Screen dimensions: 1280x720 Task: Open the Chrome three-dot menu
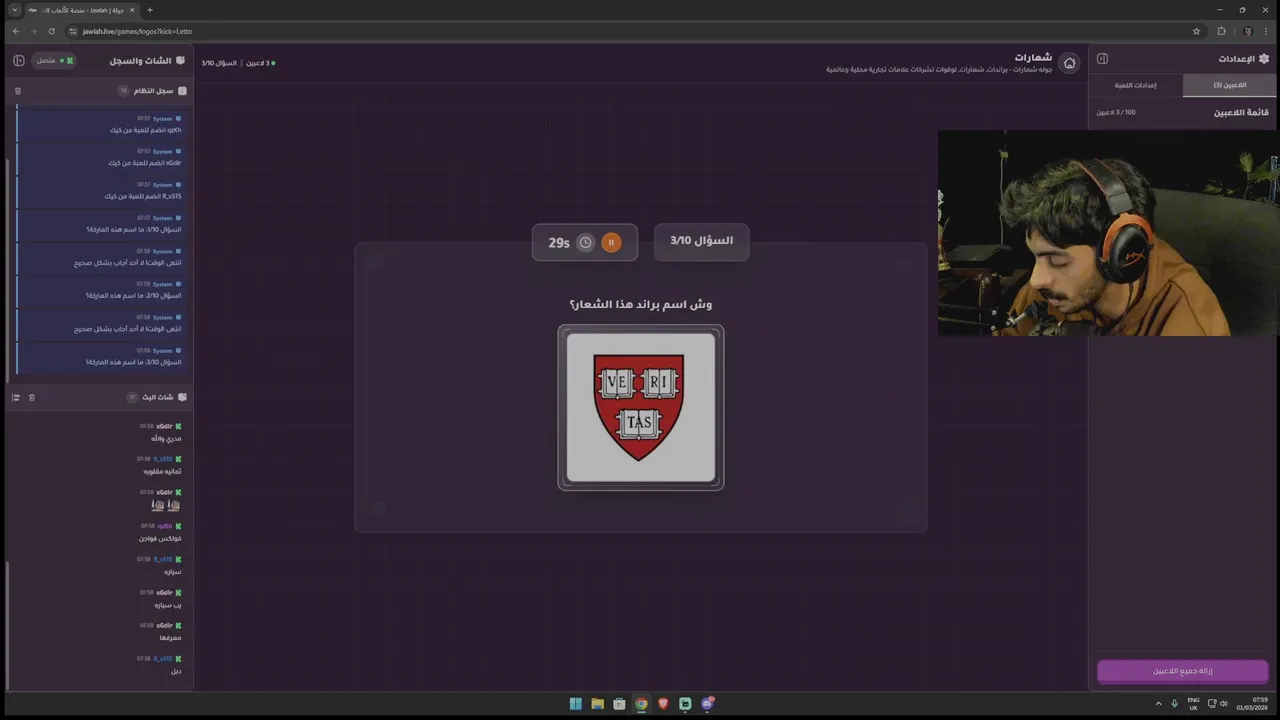pos(1267,31)
